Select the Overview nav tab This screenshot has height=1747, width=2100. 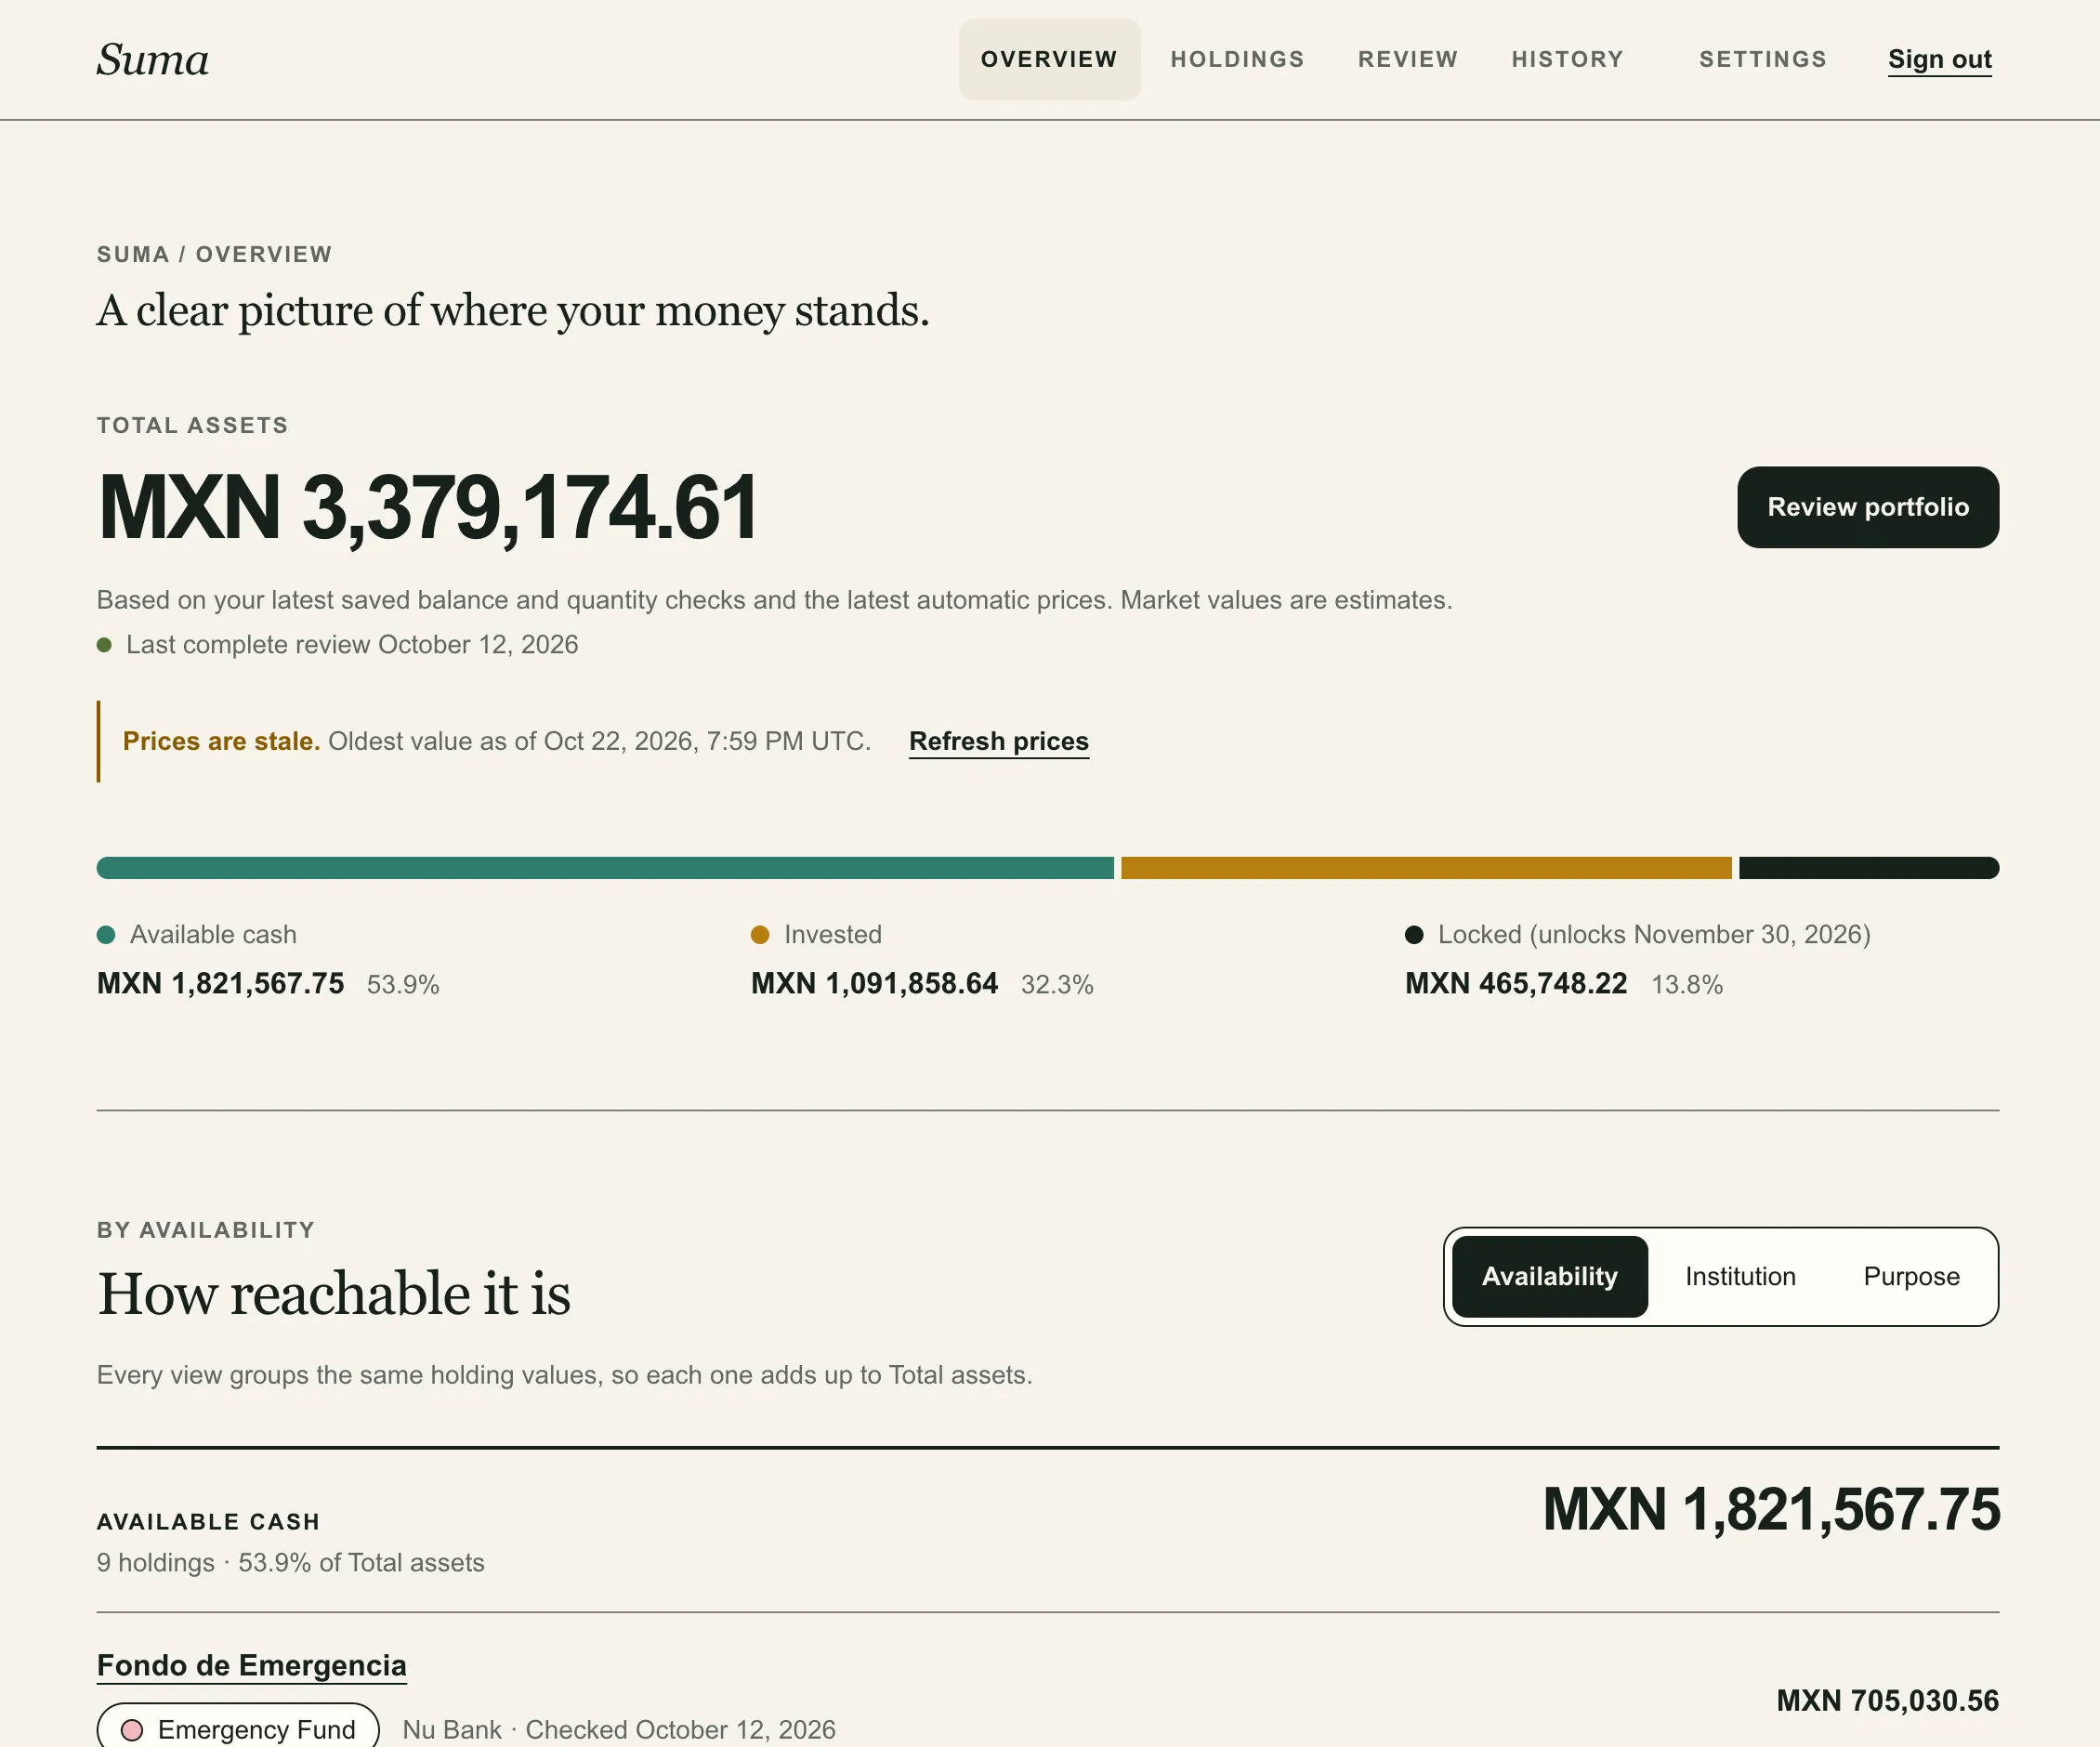[x=1049, y=59]
